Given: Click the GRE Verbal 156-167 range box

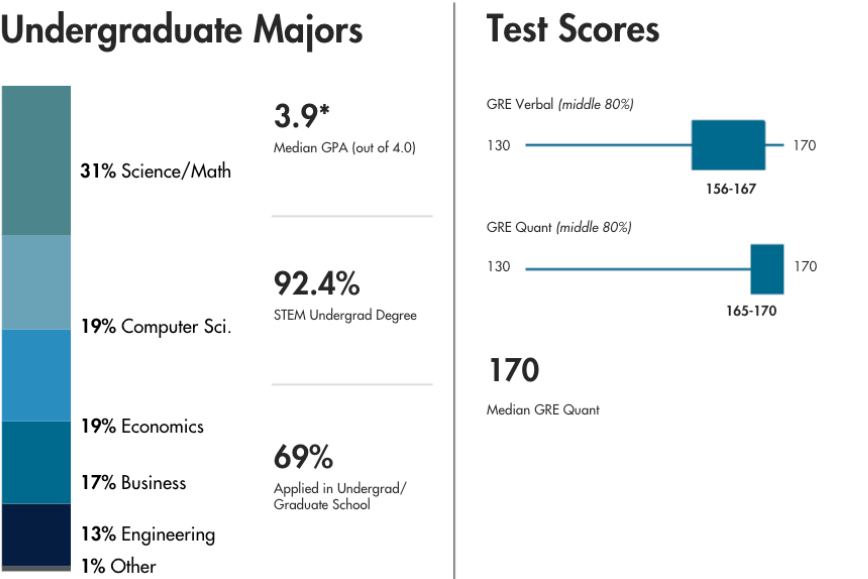Looking at the screenshot, I should pos(728,145).
